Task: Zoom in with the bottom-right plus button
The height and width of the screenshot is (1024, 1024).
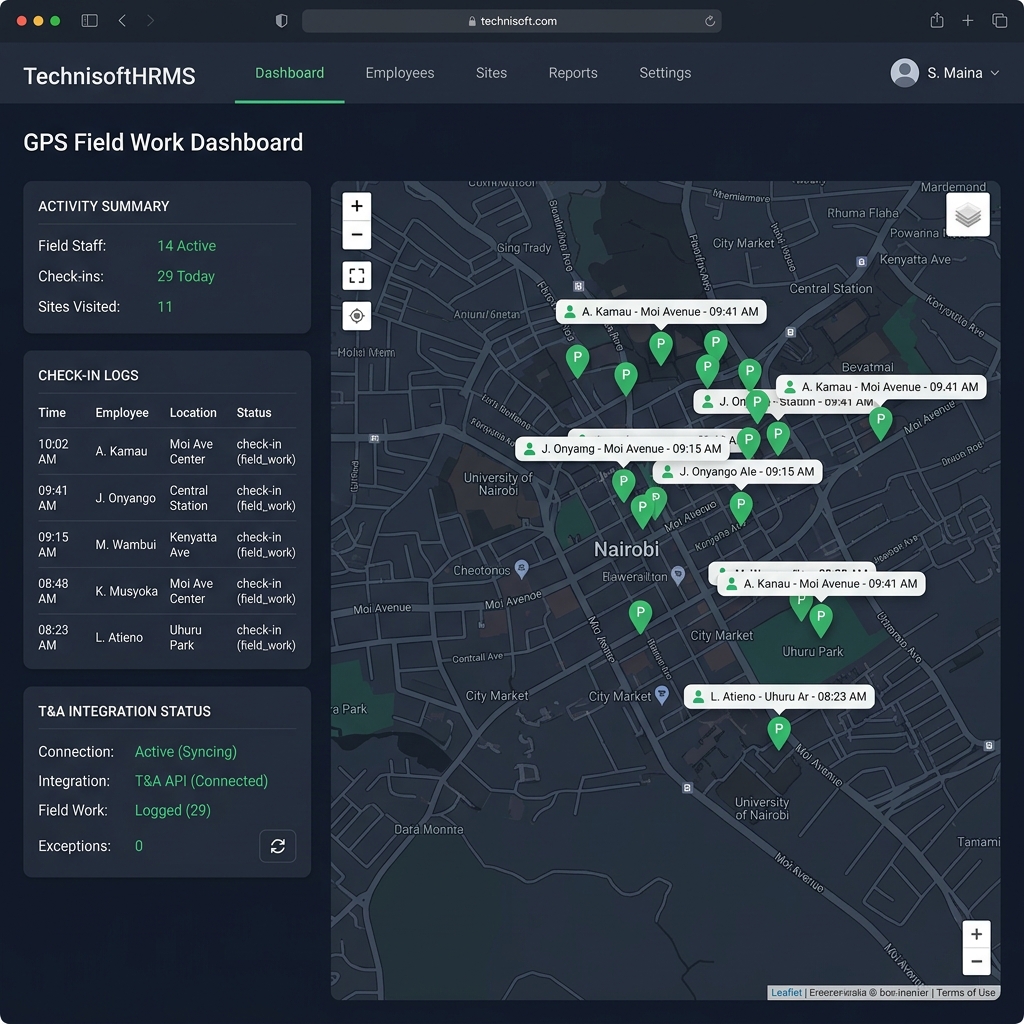Action: point(976,934)
